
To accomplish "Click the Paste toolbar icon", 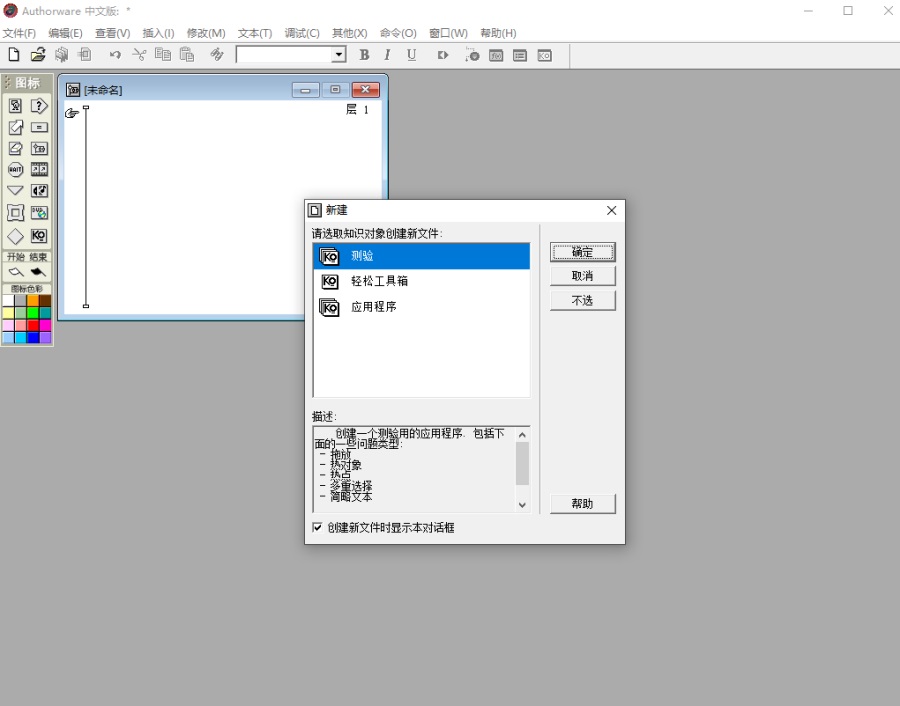I will 187,55.
